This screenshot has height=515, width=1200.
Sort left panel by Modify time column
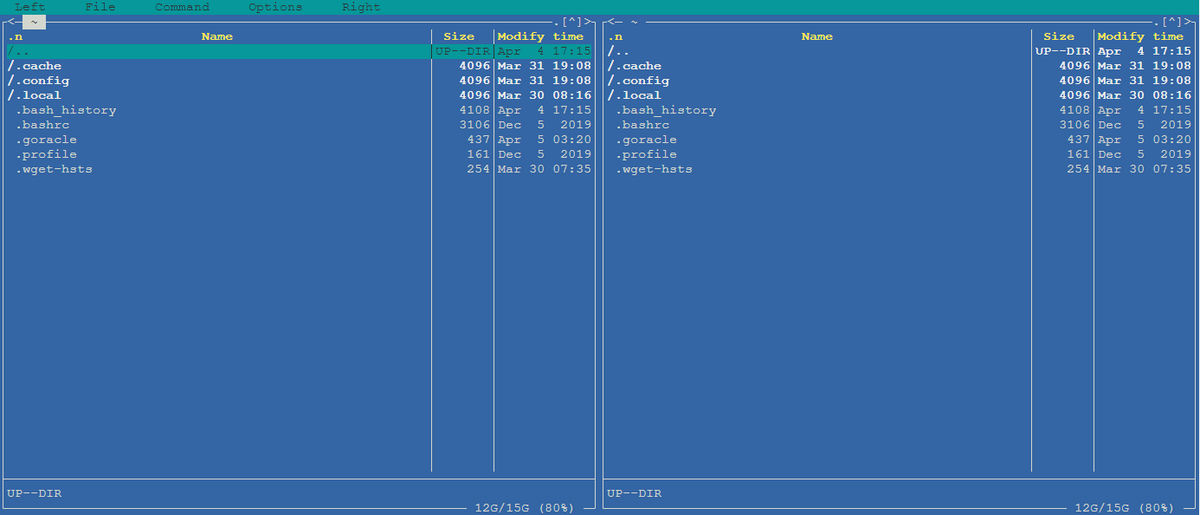click(541, 36)
